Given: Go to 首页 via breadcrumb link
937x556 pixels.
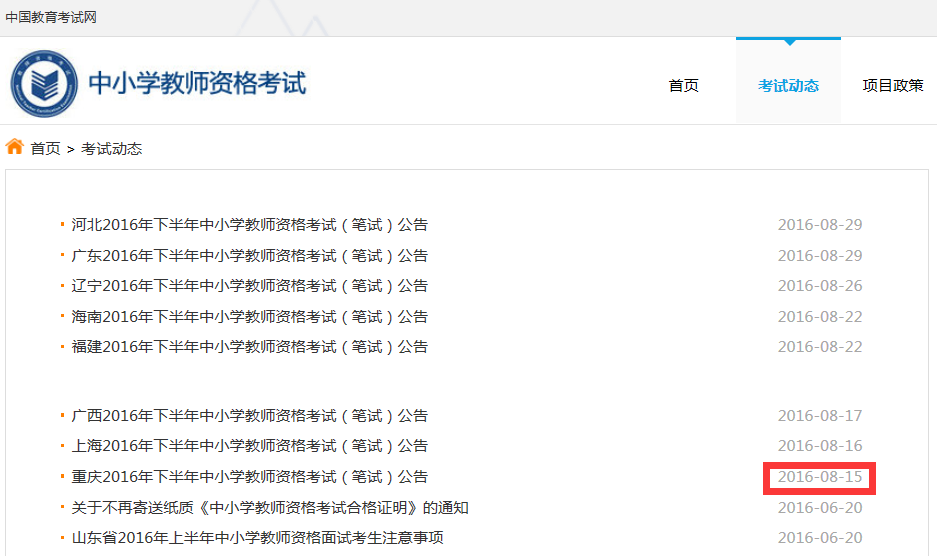Looking at the screenshot, I should click(x=45, y=149).
